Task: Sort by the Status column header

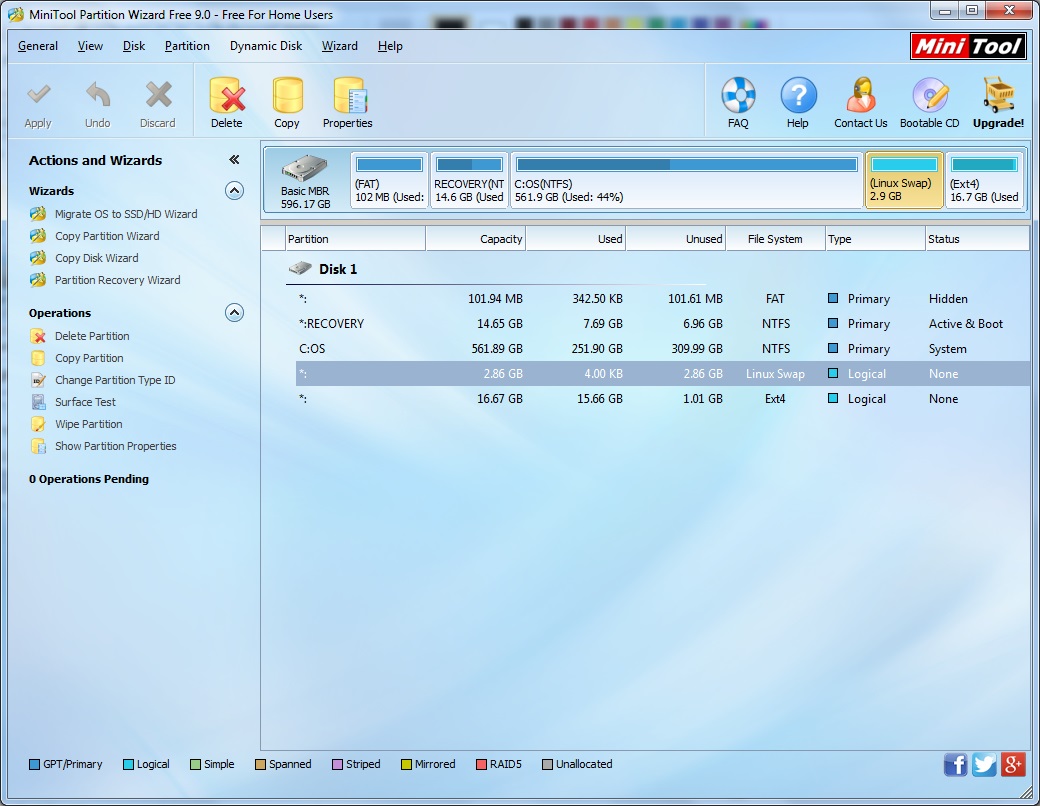Action: 977,239
